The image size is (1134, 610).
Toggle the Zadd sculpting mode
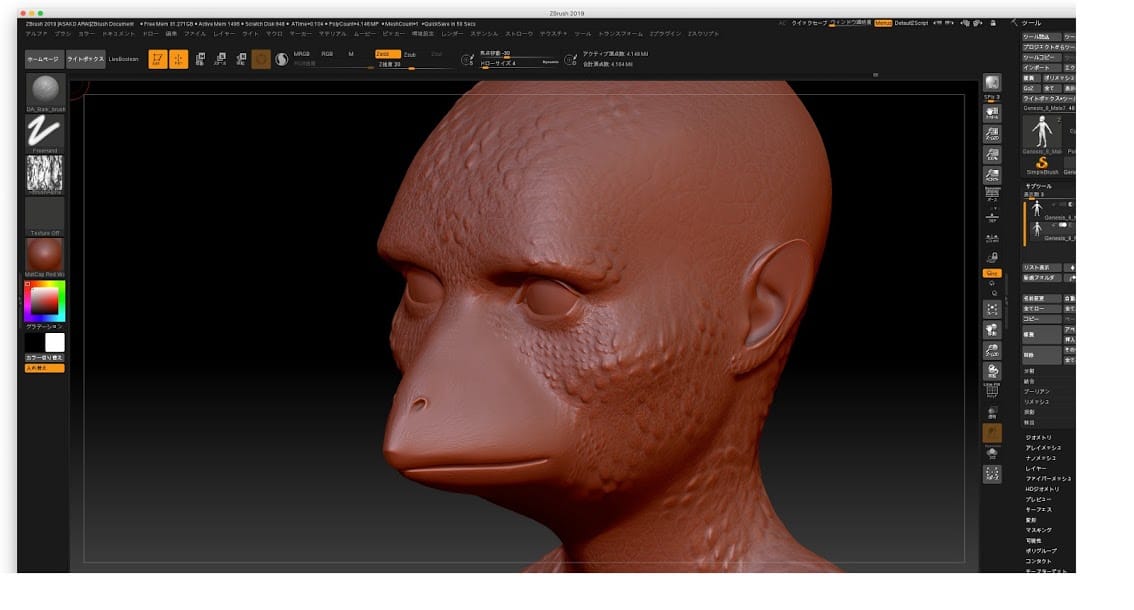tap(387, 54)
